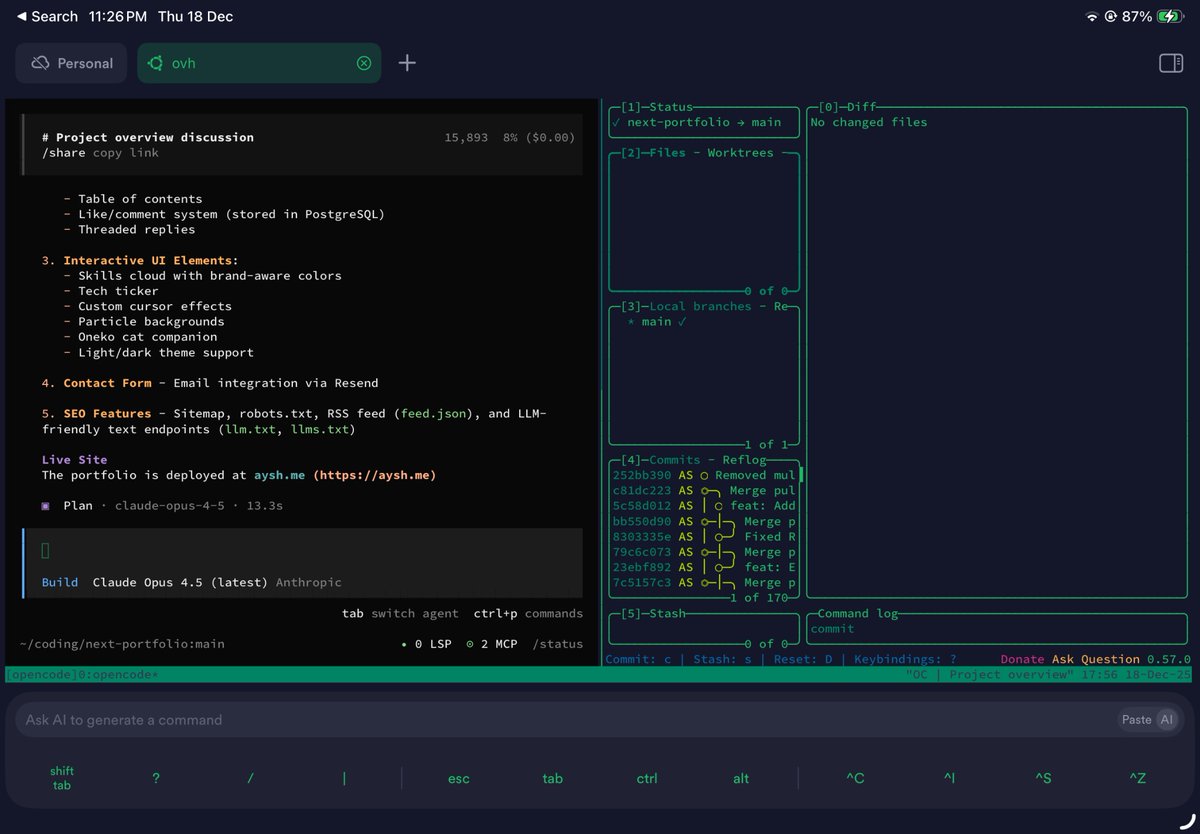The height and width of the screenshot is (834, 1200).
Task: Tap the ^C shortcut key
Action: pyautogui.click(x=855, y=778)
